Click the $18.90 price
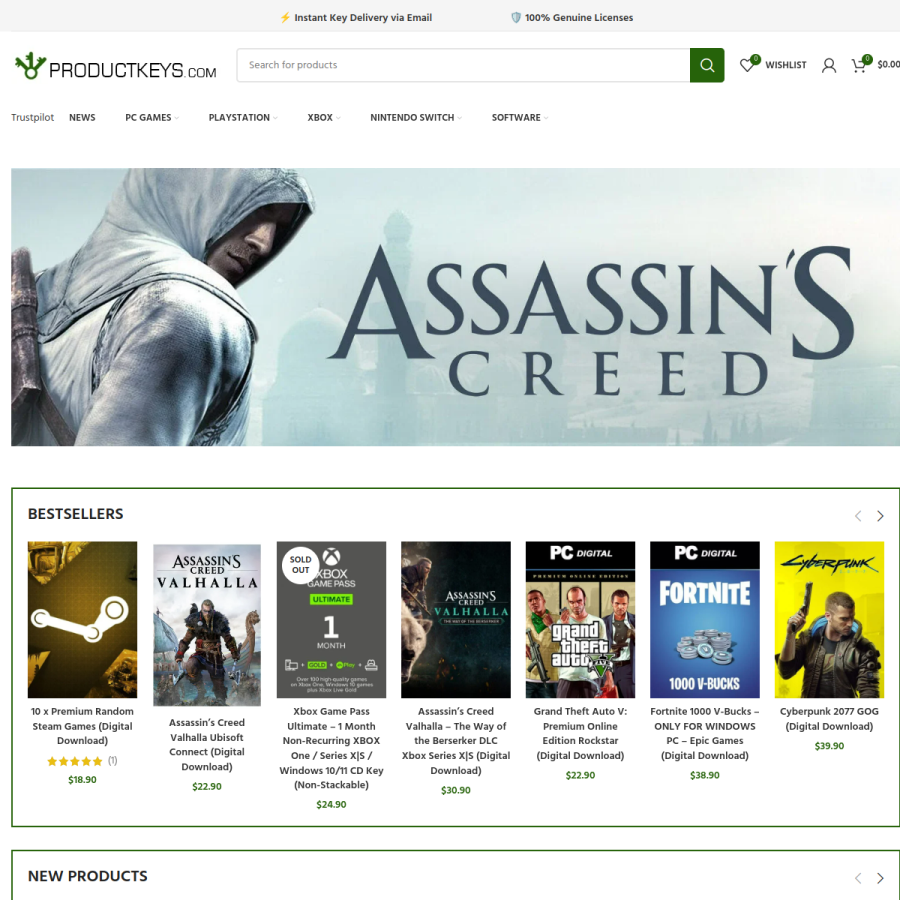The image size is (900, 900). (x=82, y=779)
